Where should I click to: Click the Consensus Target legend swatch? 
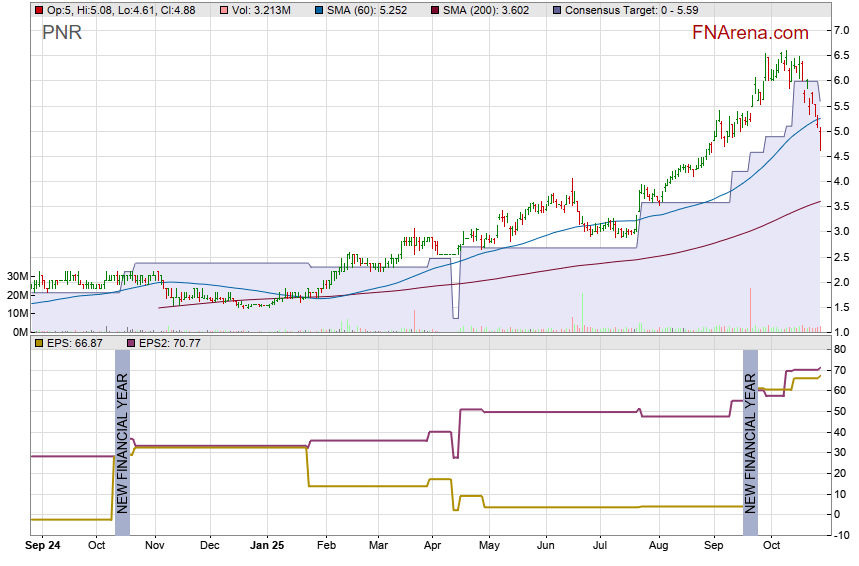(x=556, y=10)
